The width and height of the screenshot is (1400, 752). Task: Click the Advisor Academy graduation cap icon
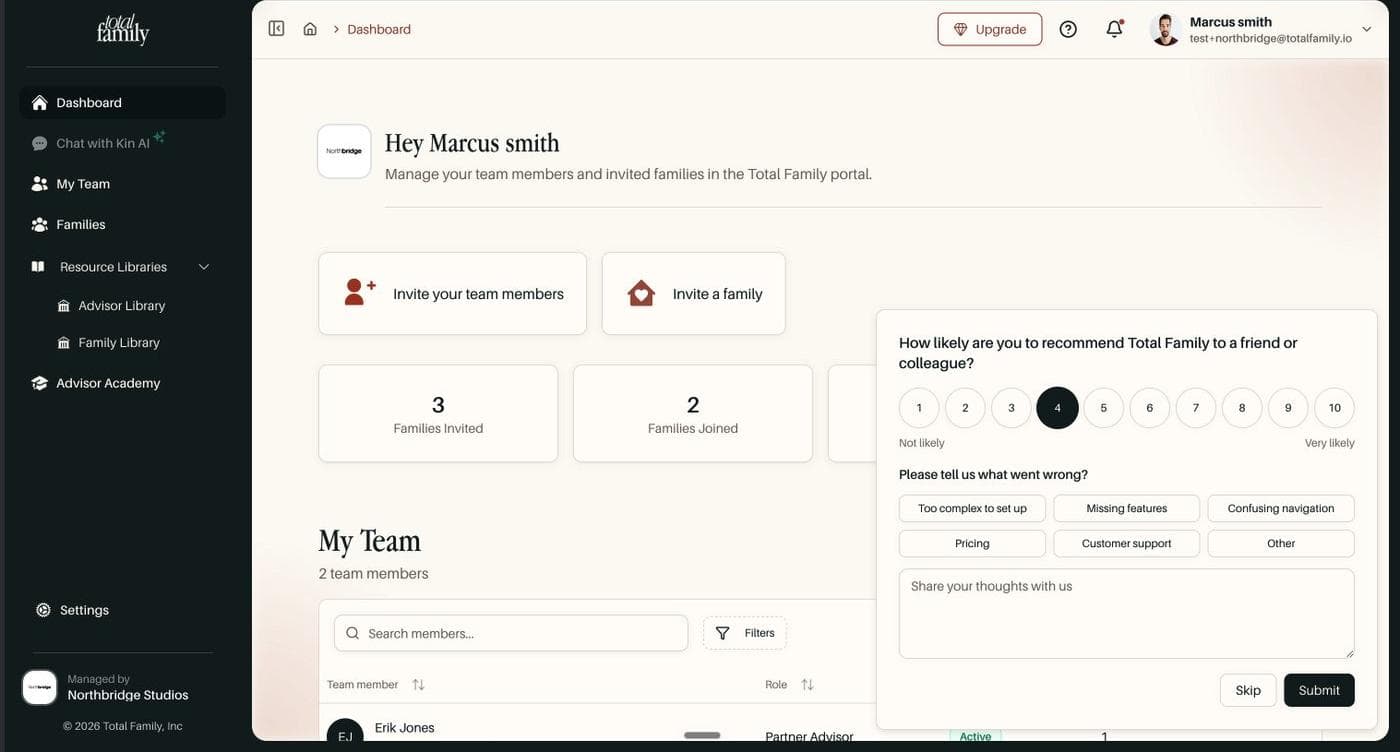click(39, 383)
